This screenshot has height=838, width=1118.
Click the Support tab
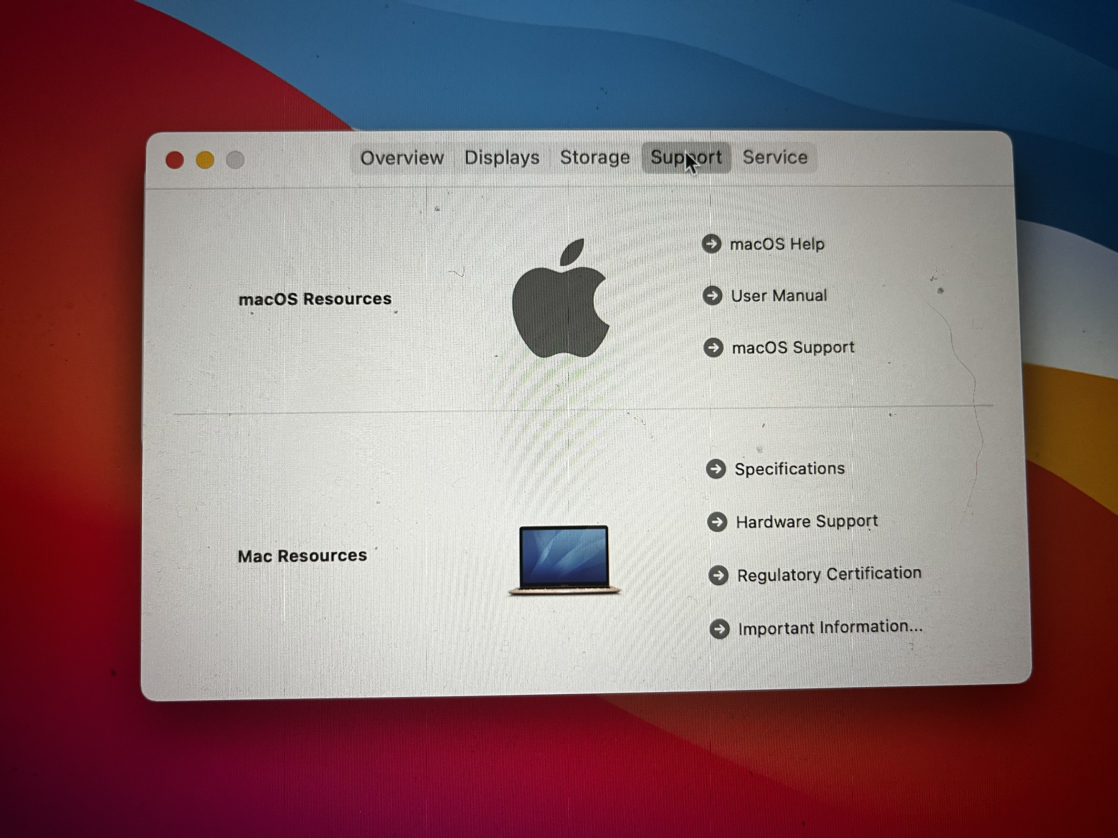pos(686,158)
